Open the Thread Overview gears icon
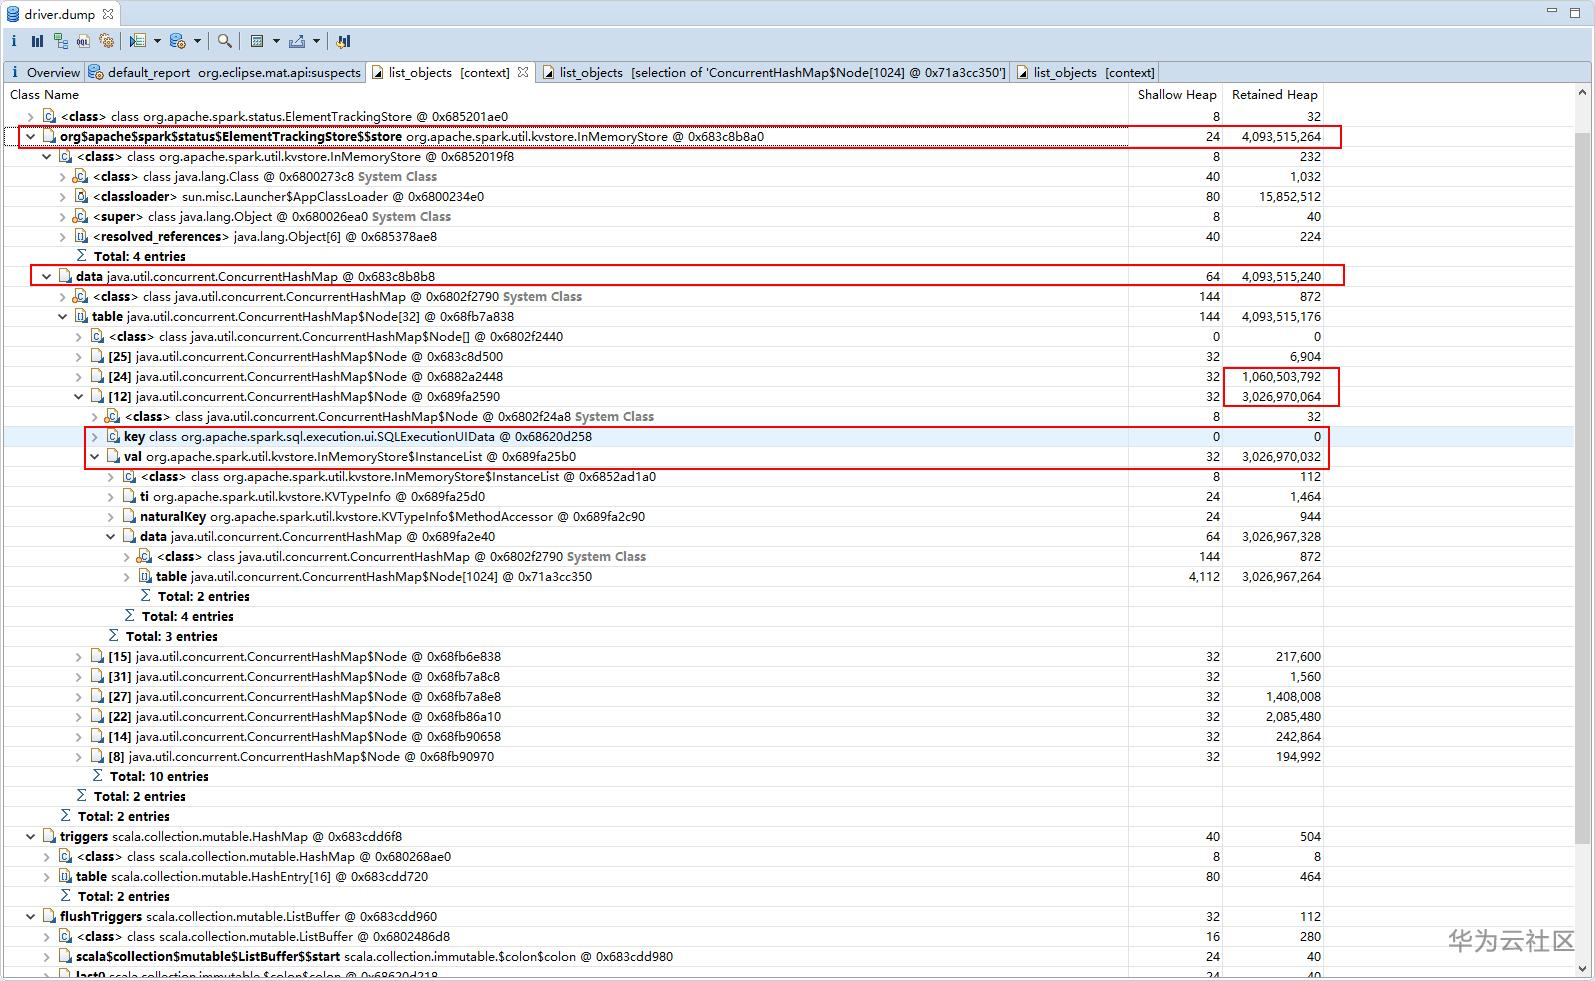 pos(106,41)
